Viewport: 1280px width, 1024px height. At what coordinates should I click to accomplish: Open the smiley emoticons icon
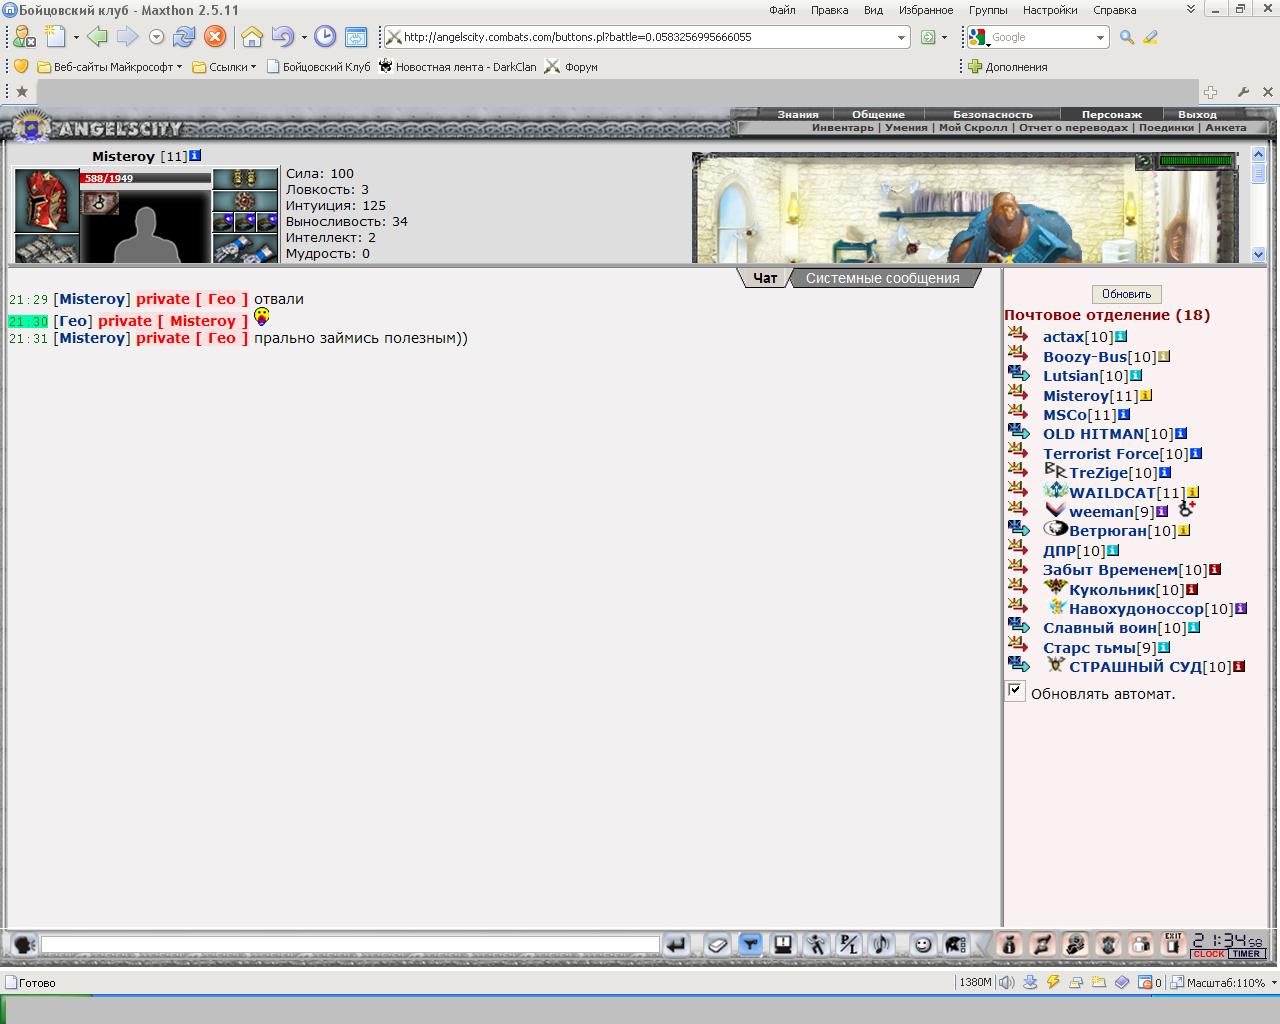pos(923,944)
